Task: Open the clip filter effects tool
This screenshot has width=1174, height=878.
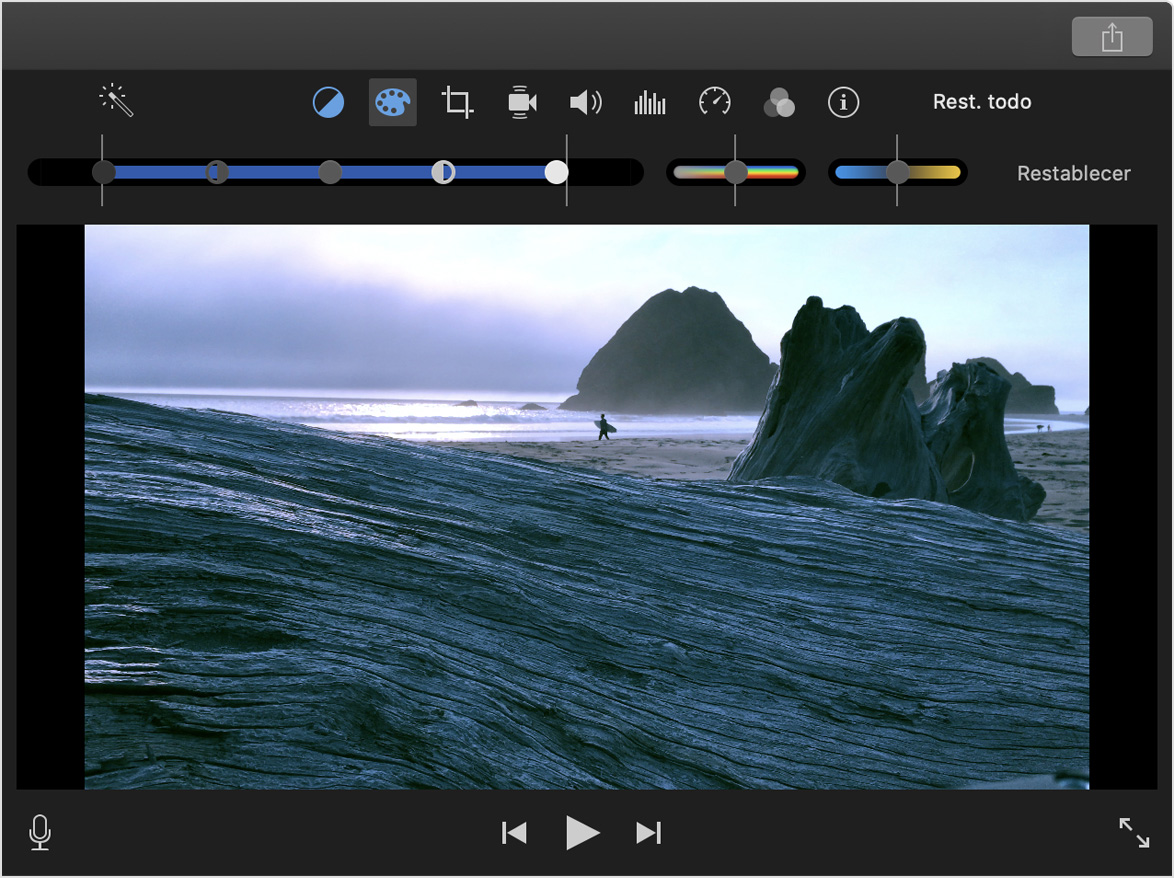Action: (779, 101)
